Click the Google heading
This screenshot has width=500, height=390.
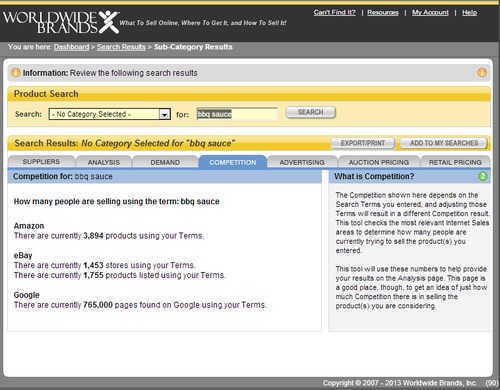tap(27, 295)
